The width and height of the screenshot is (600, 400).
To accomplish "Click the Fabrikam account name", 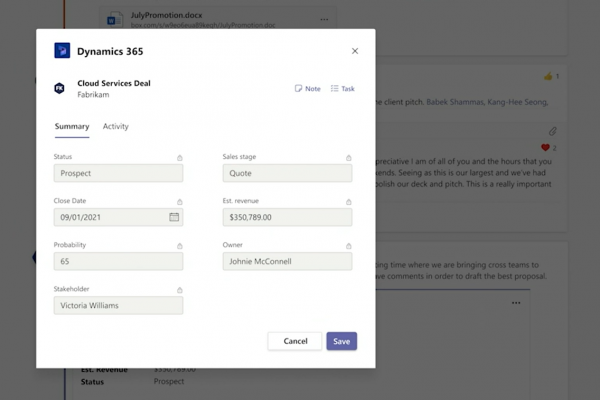I will click(x=93, y=95).
